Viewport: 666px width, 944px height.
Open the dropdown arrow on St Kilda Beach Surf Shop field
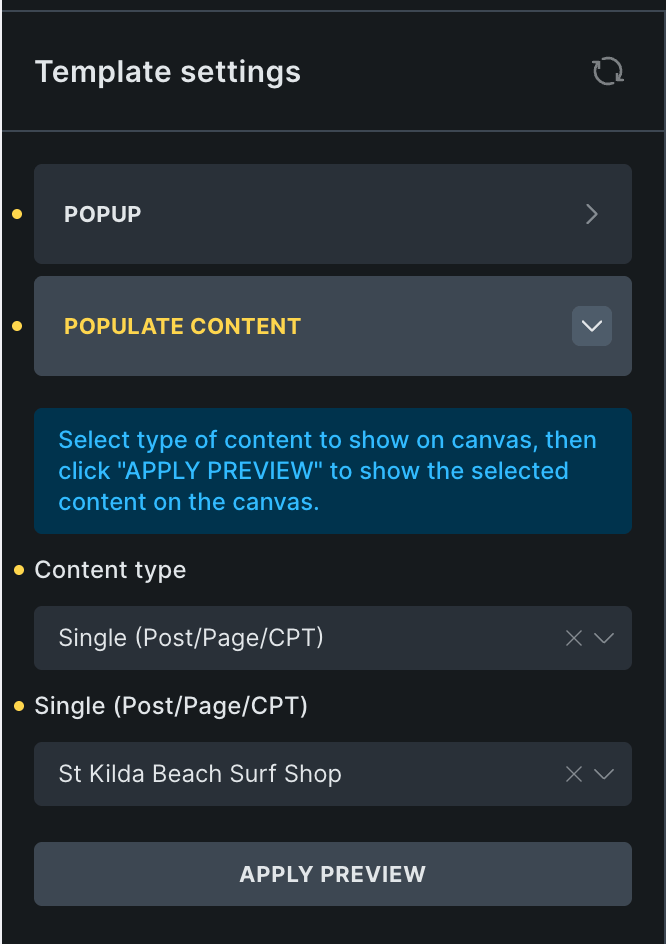coord(604,774)
